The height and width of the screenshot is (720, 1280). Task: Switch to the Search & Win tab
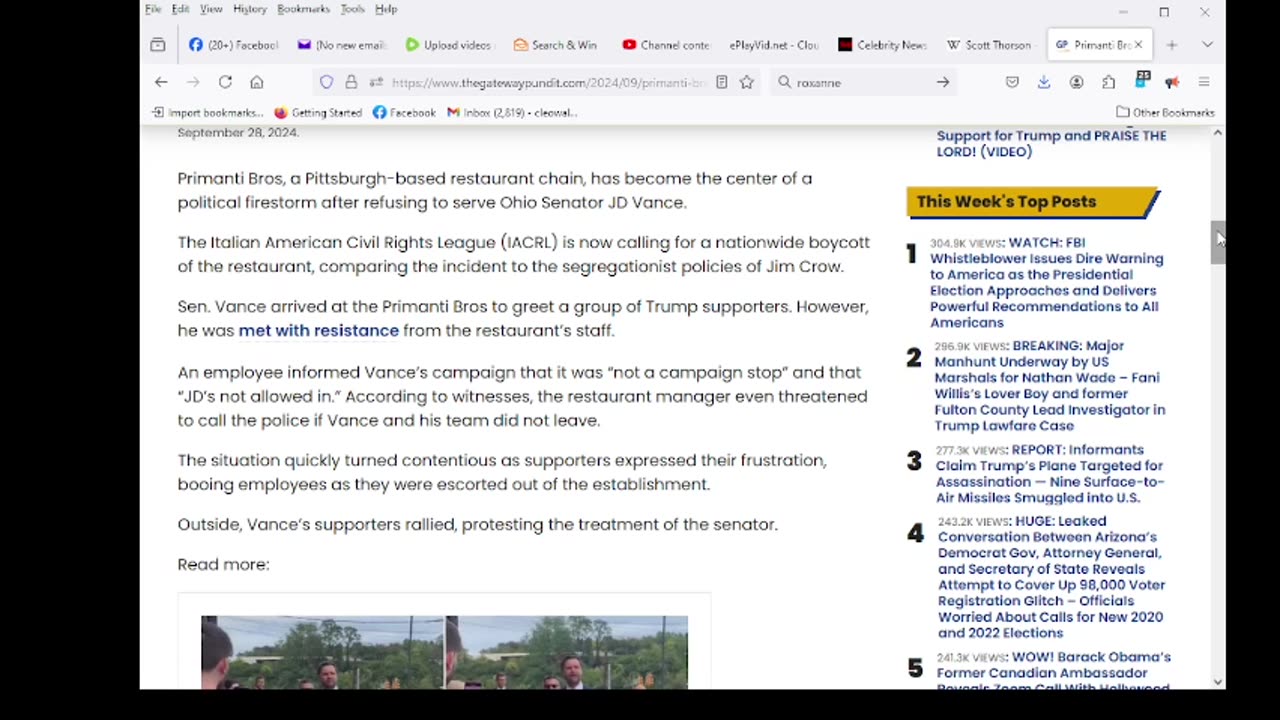(556, 45)
